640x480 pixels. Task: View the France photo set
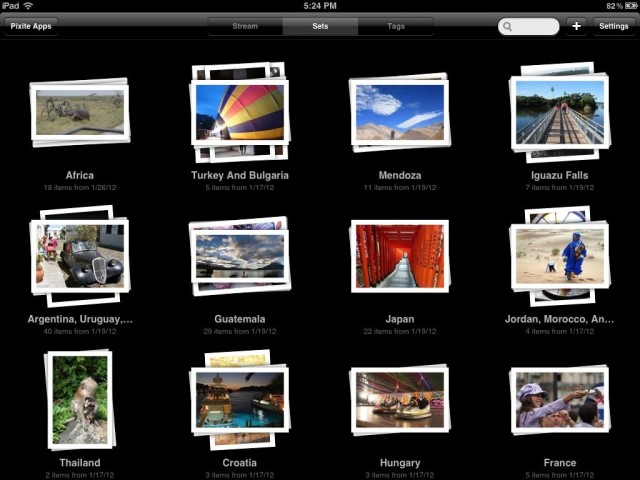click(559, 400)
